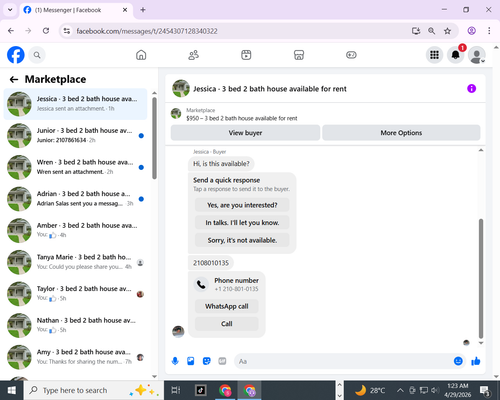Click conversation list scrollbar

coord(154,138)
